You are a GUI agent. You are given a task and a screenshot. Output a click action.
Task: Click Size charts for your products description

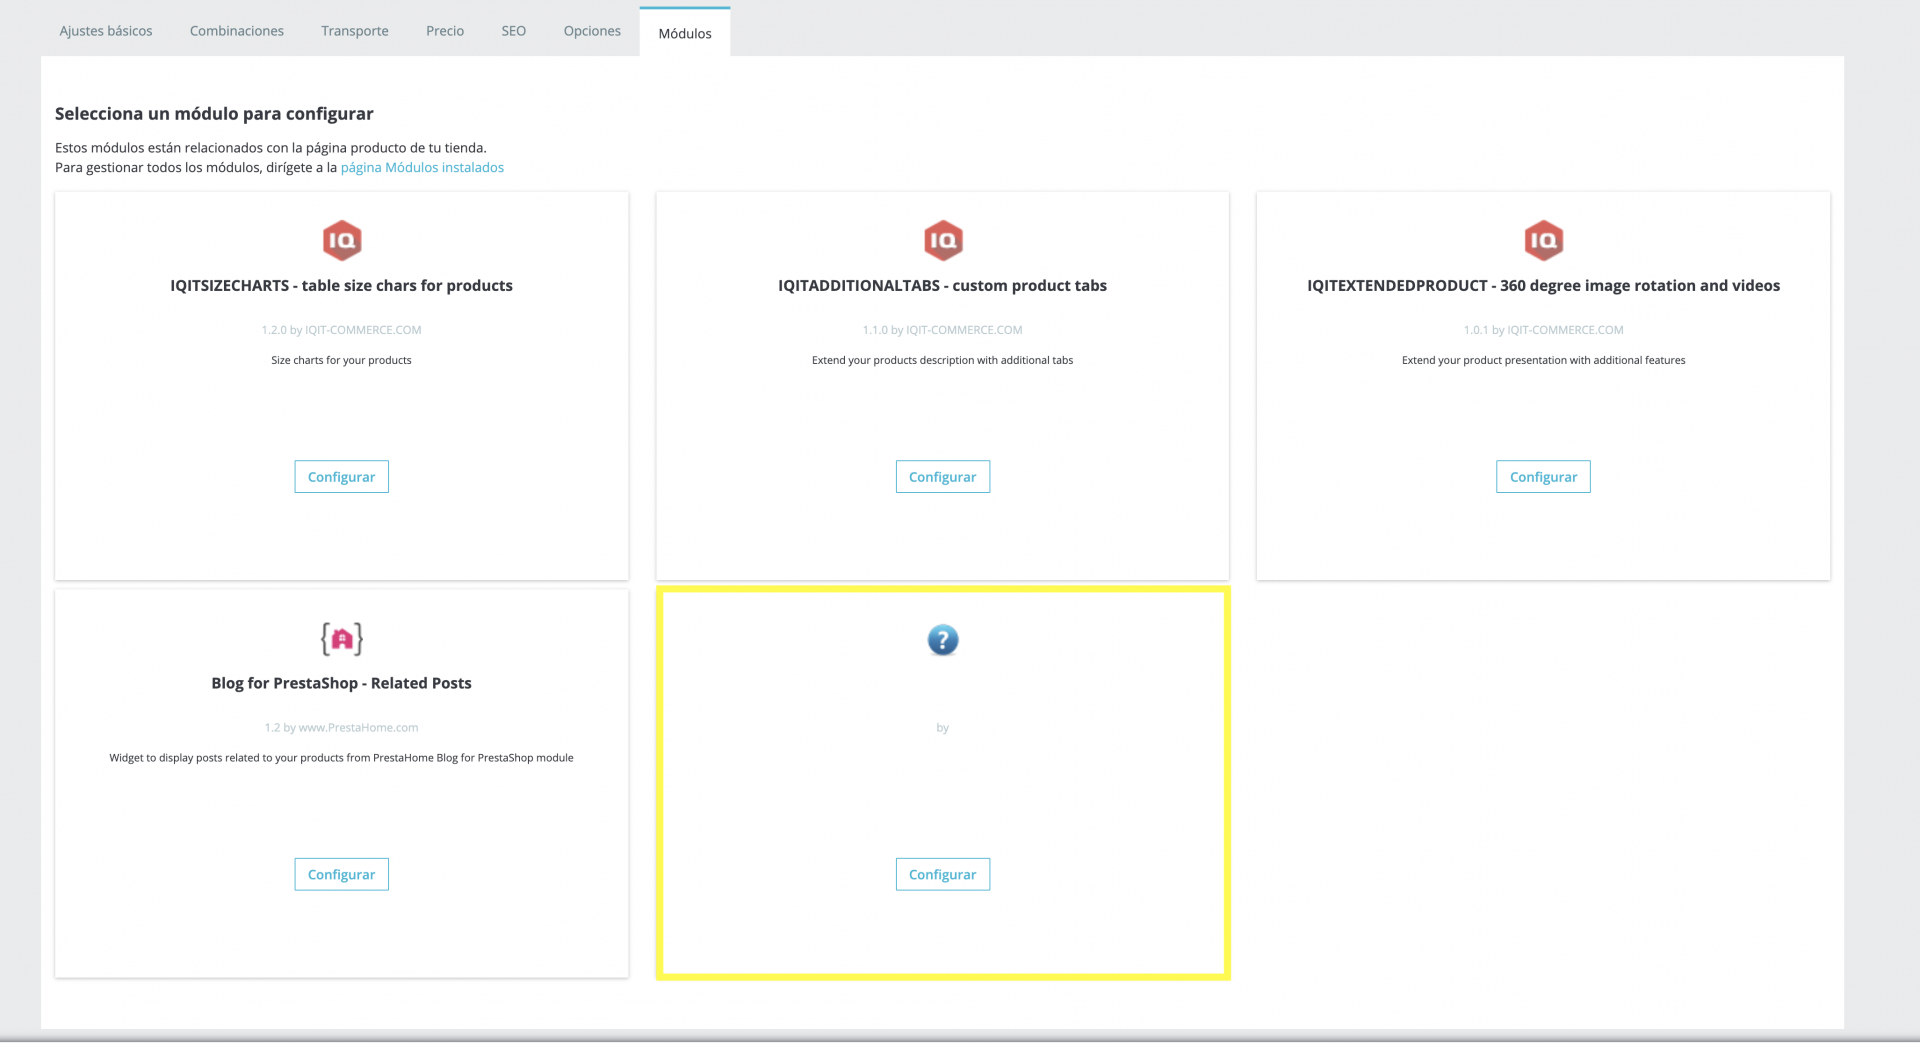(342, 360)
